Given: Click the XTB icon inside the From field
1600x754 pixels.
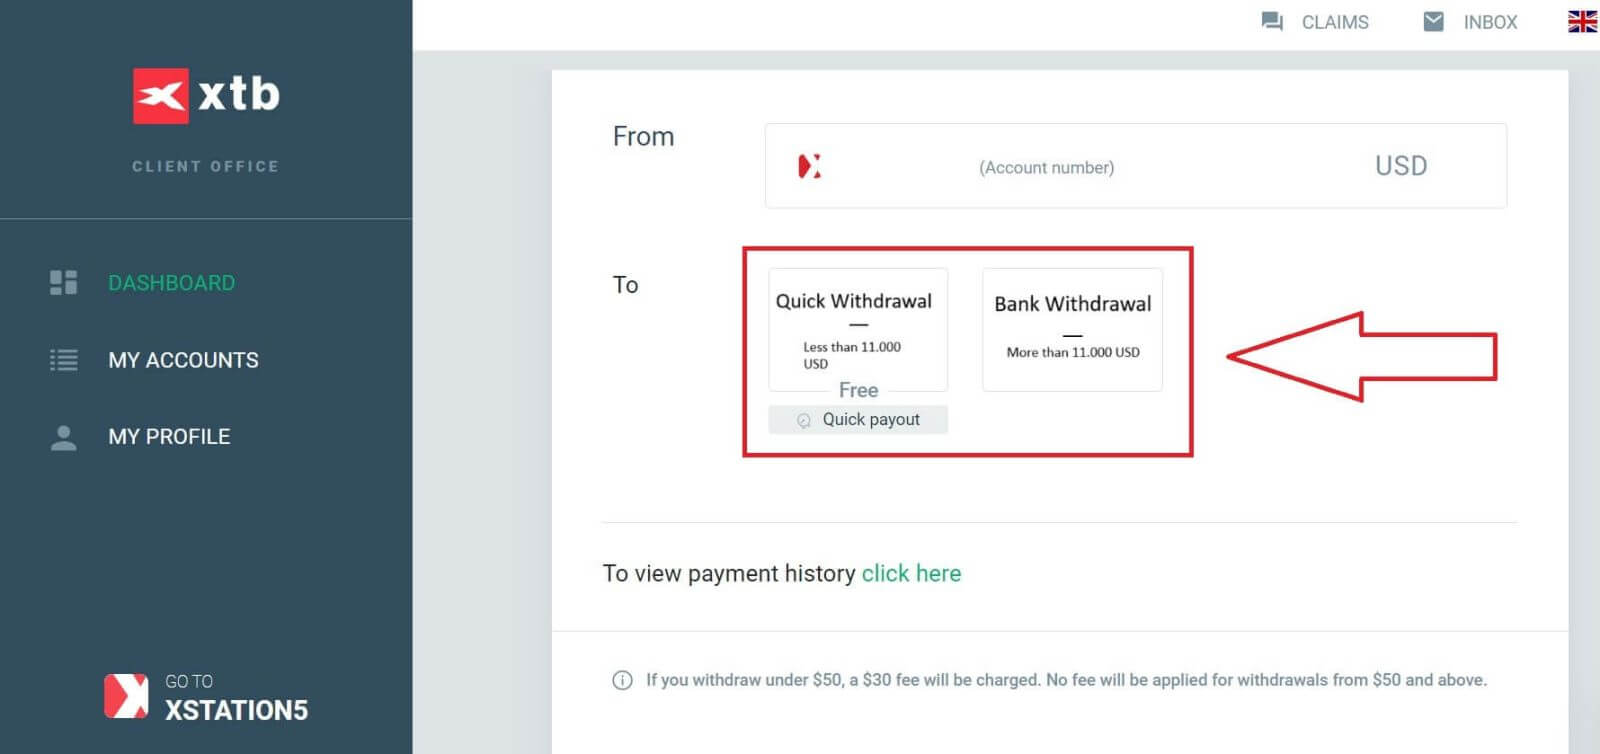Looking at the screenshot, I should [812, 166].
